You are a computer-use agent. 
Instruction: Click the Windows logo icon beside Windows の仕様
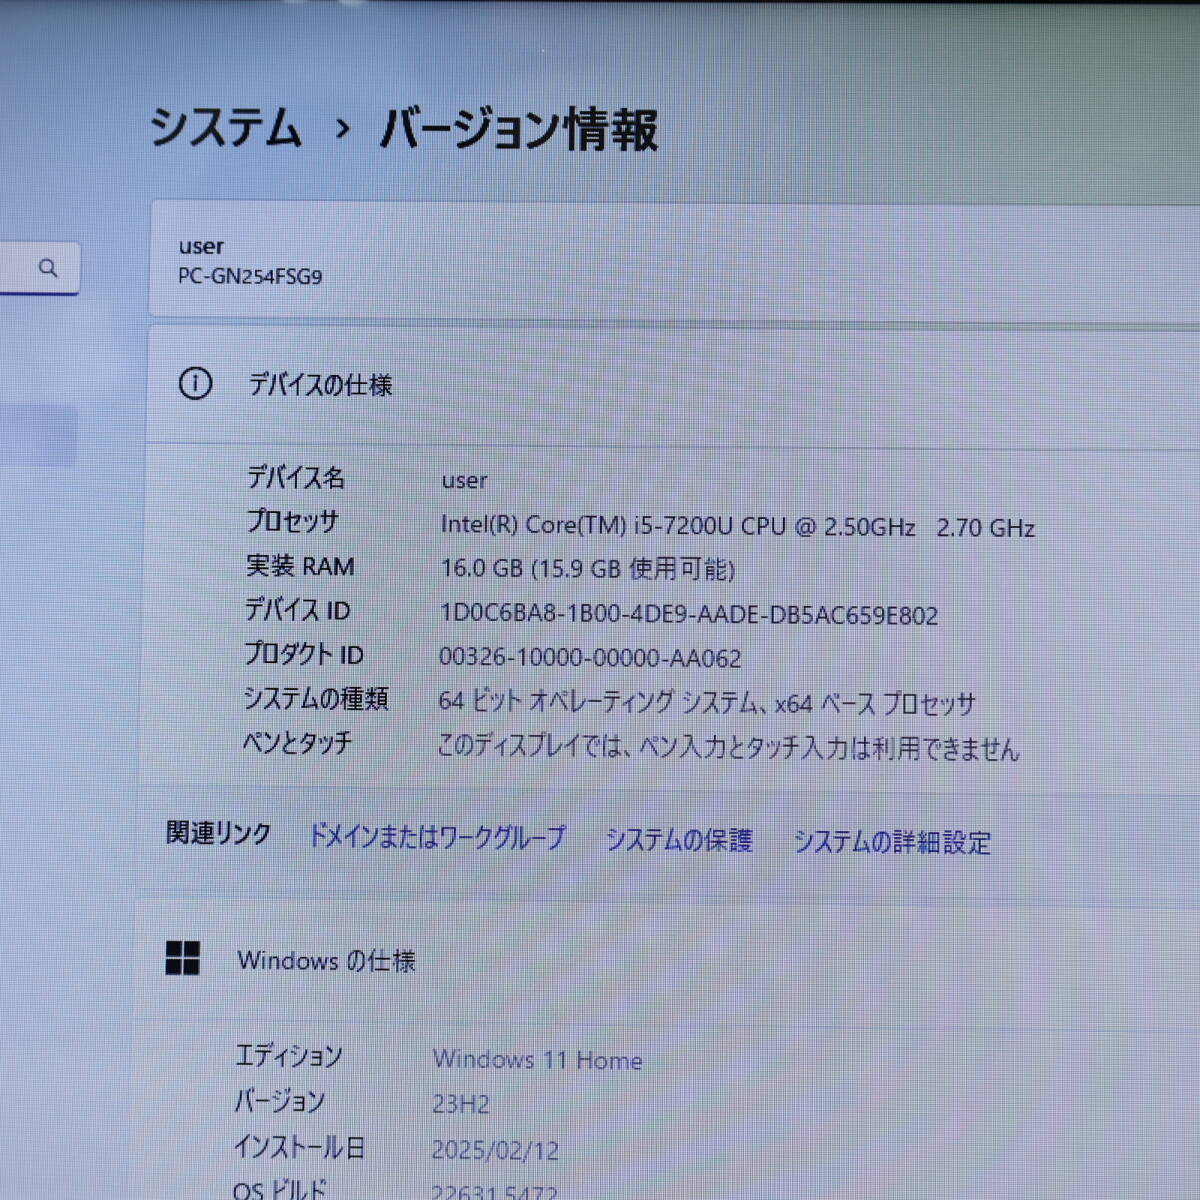point(182,958)
